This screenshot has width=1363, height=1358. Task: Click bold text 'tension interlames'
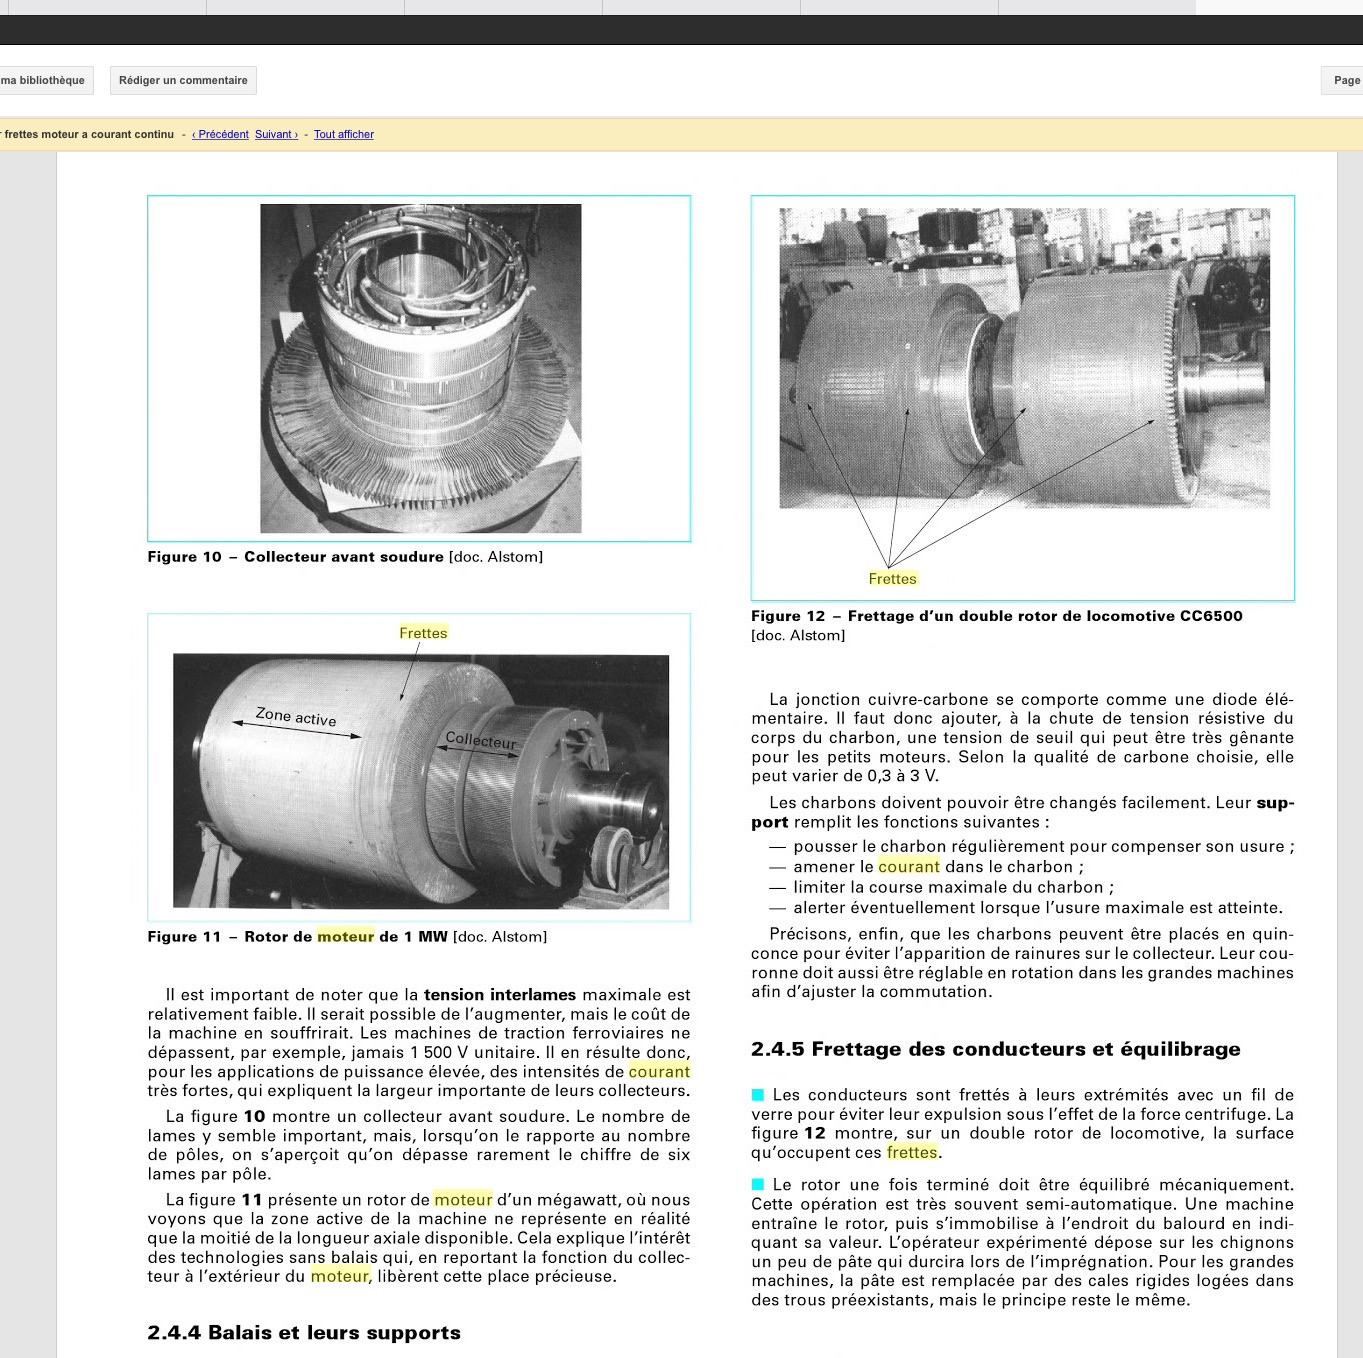[x=500, y=995]
